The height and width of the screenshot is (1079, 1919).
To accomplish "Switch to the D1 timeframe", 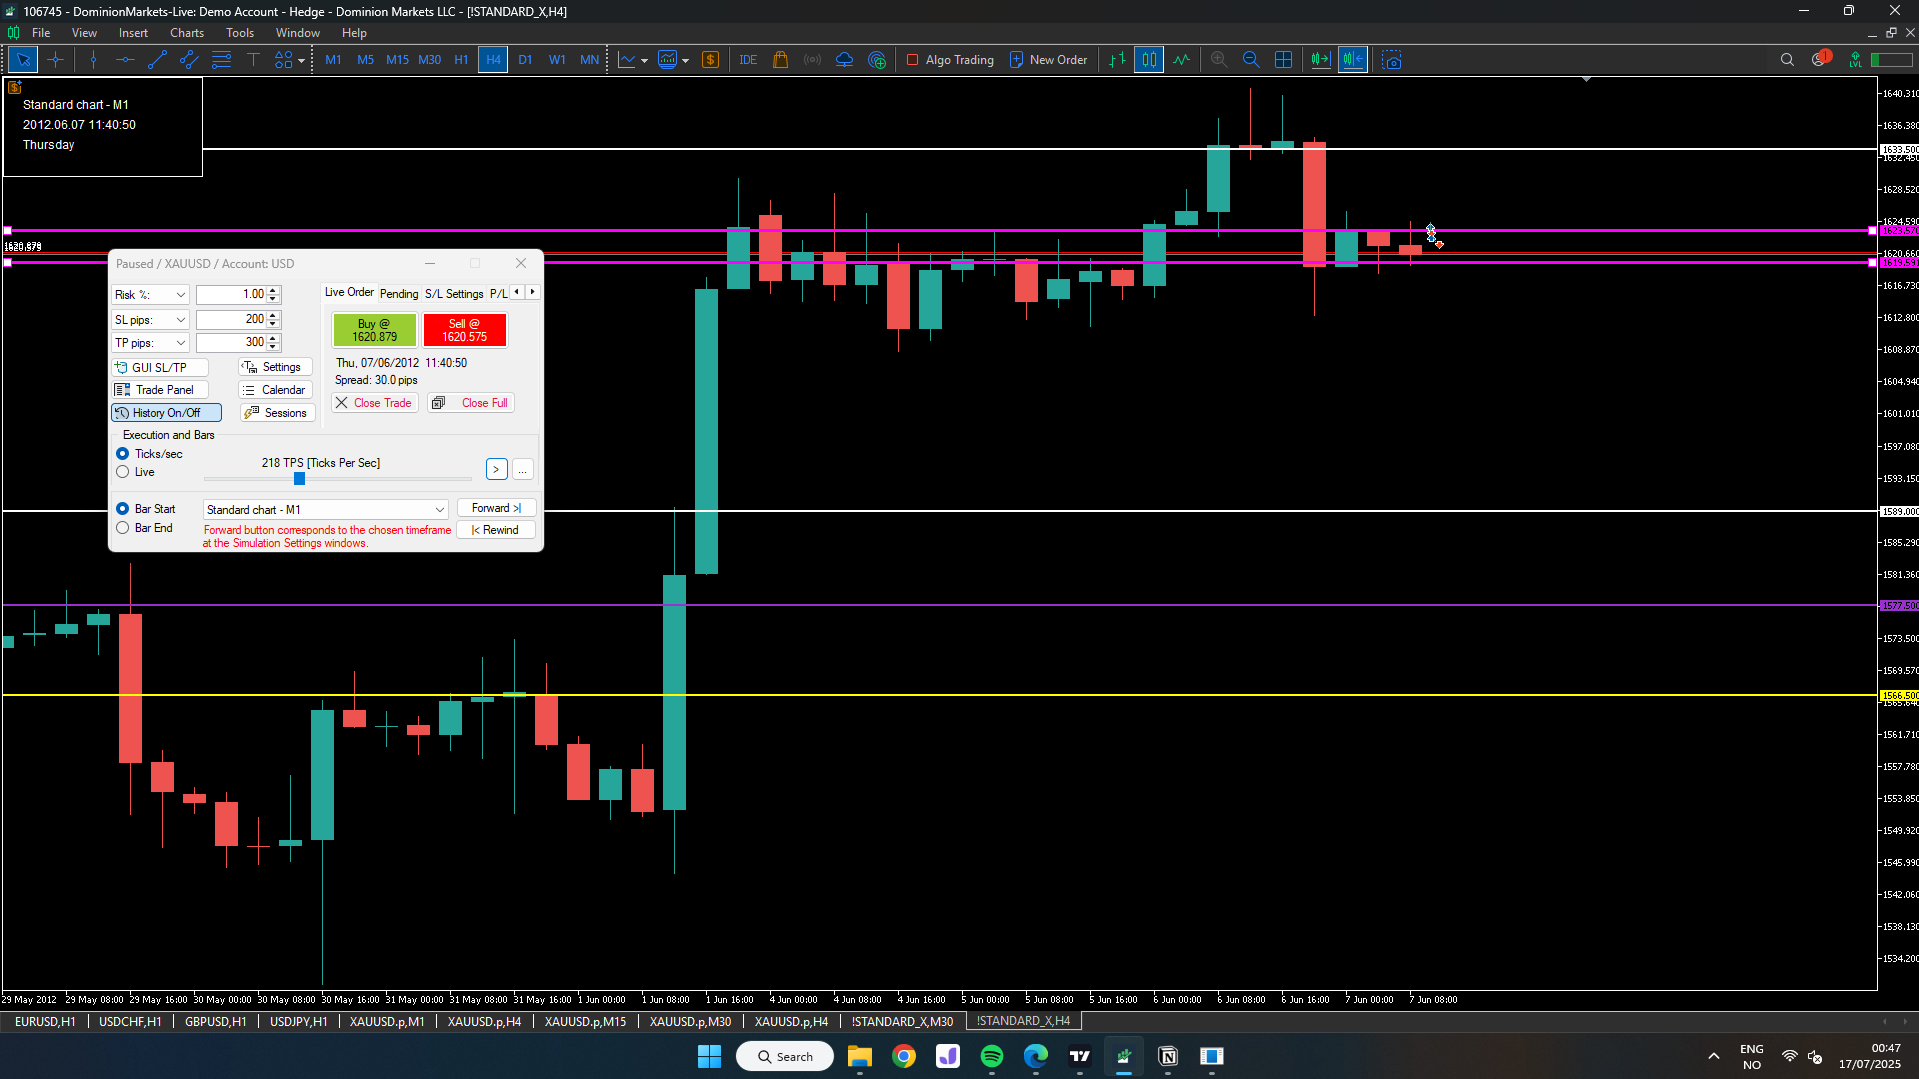I will pyautogui.click(x=525, y=60).
